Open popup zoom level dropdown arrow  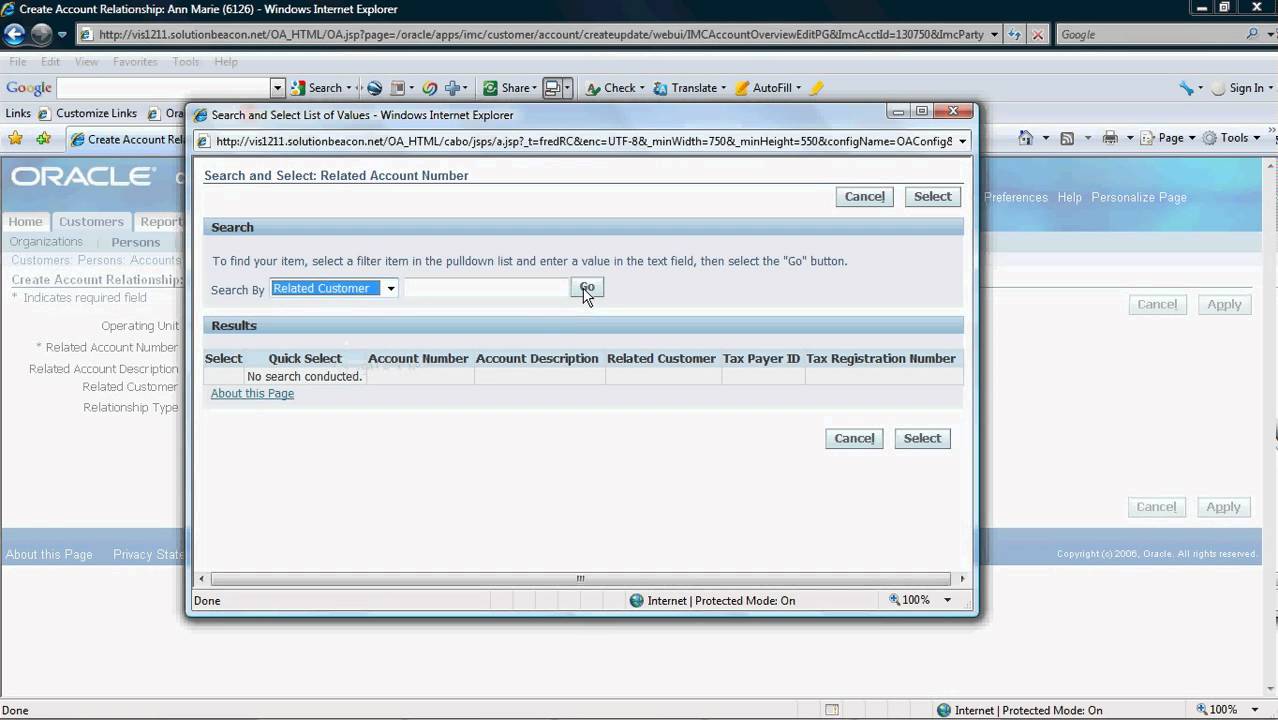[x=947, y=600]
